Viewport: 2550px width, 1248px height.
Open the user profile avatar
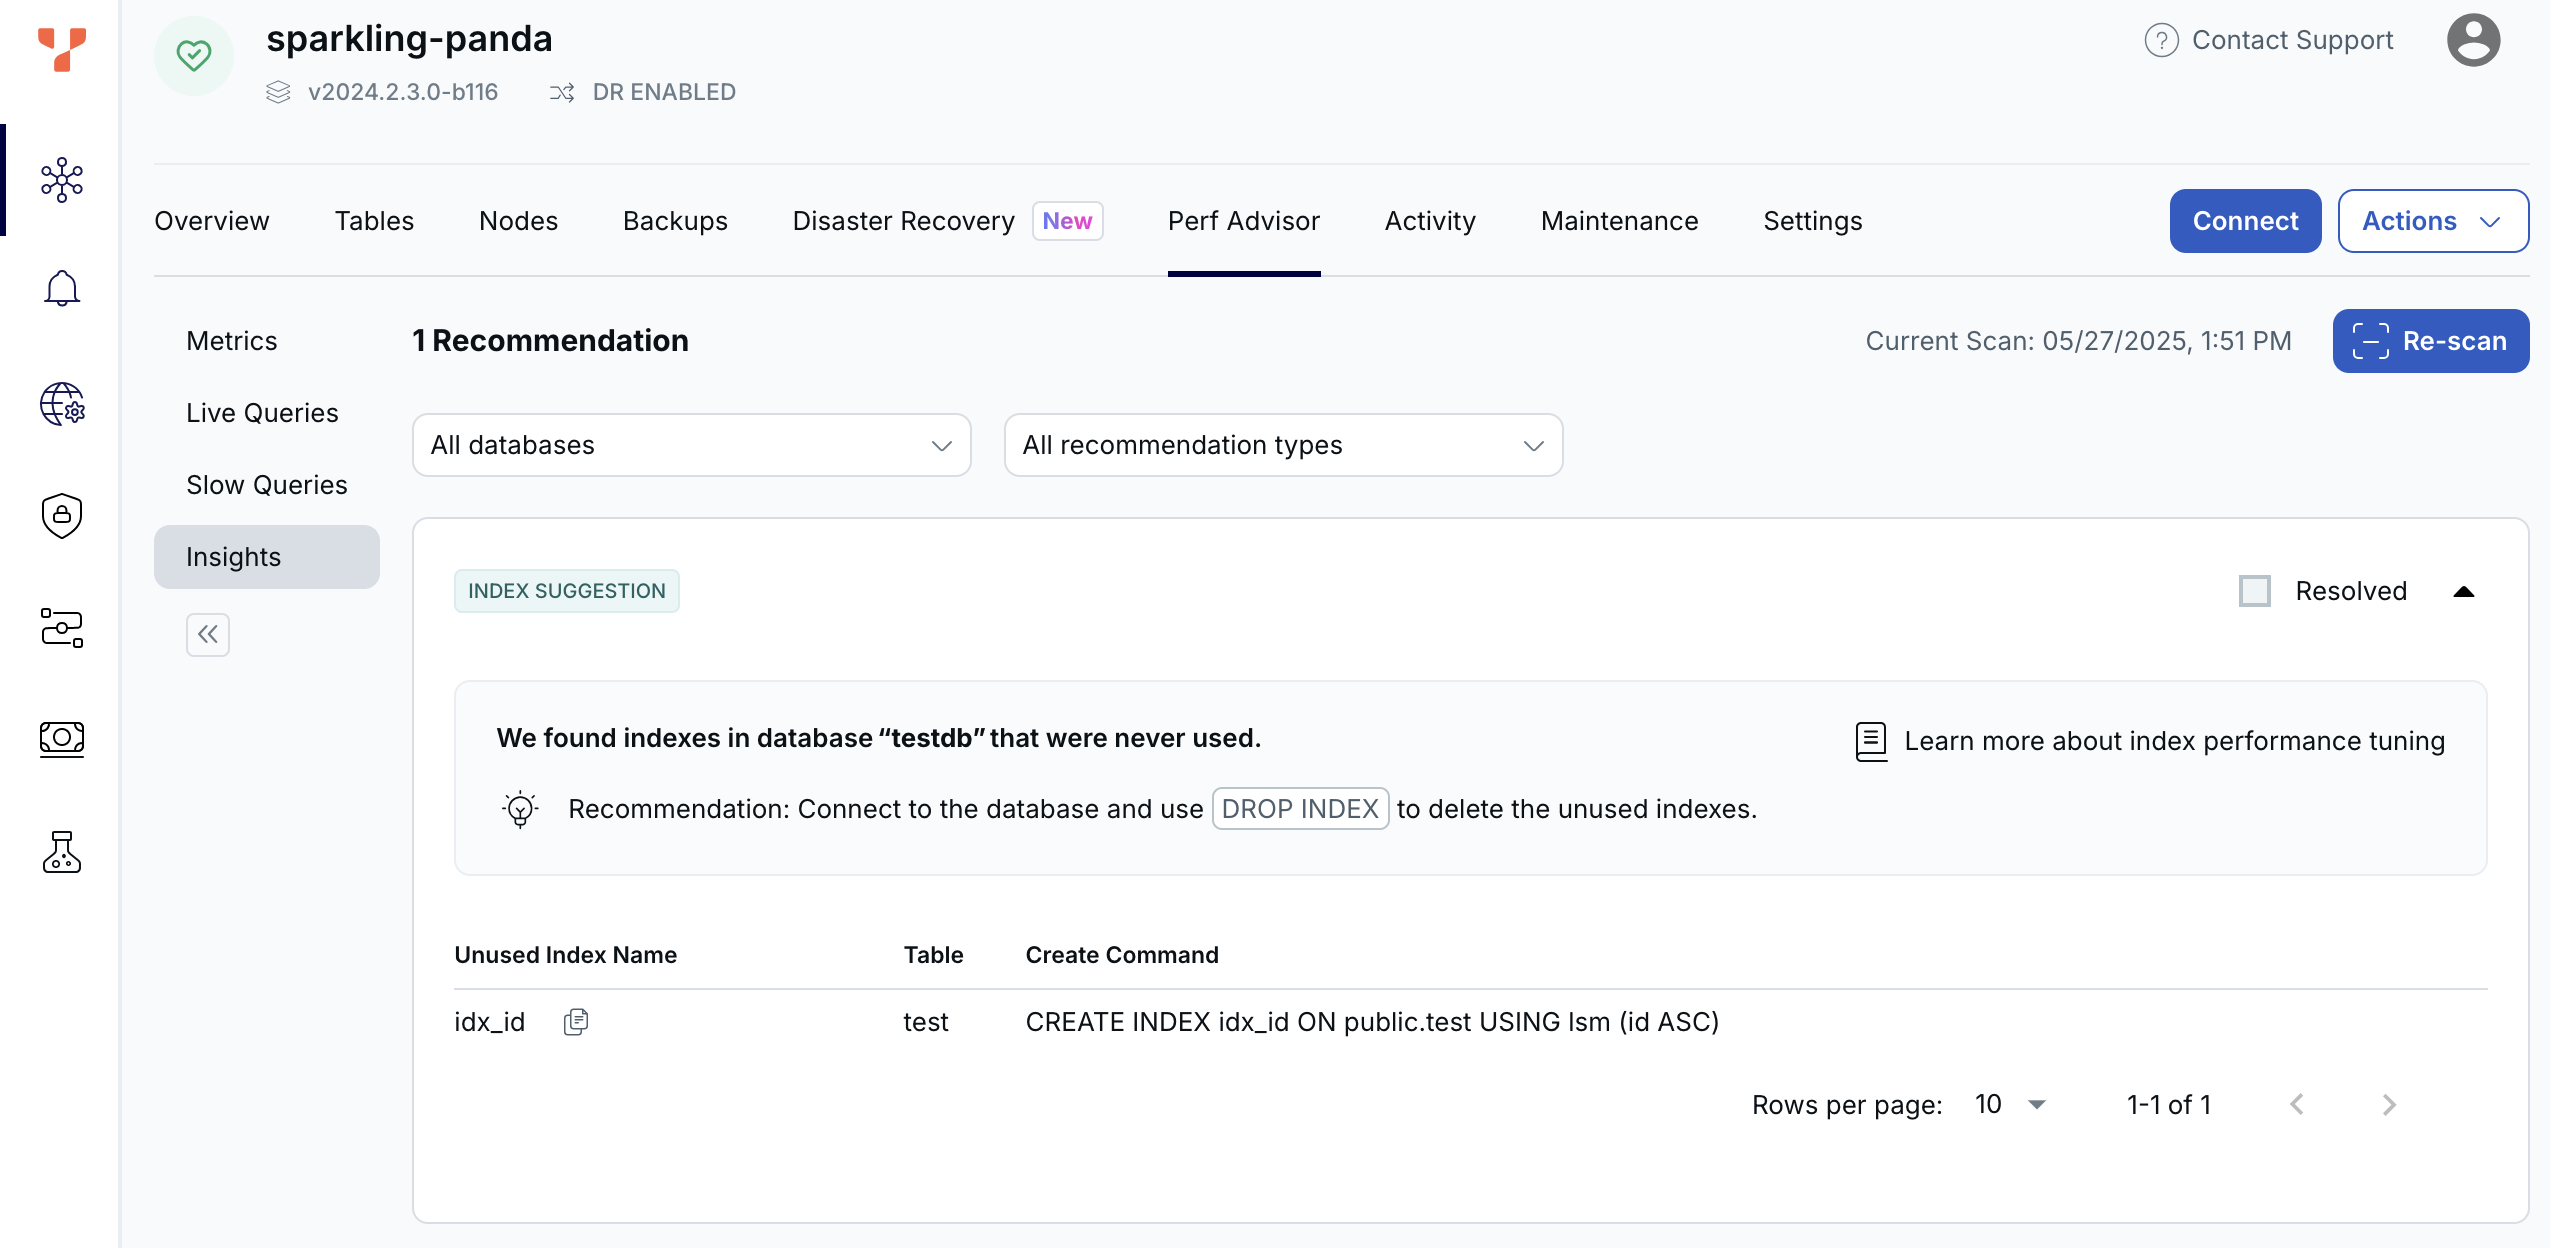[2473, 40]
